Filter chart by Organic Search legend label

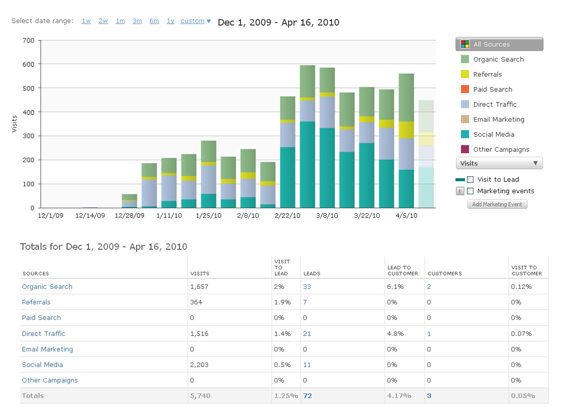click(x=499, y=59)
